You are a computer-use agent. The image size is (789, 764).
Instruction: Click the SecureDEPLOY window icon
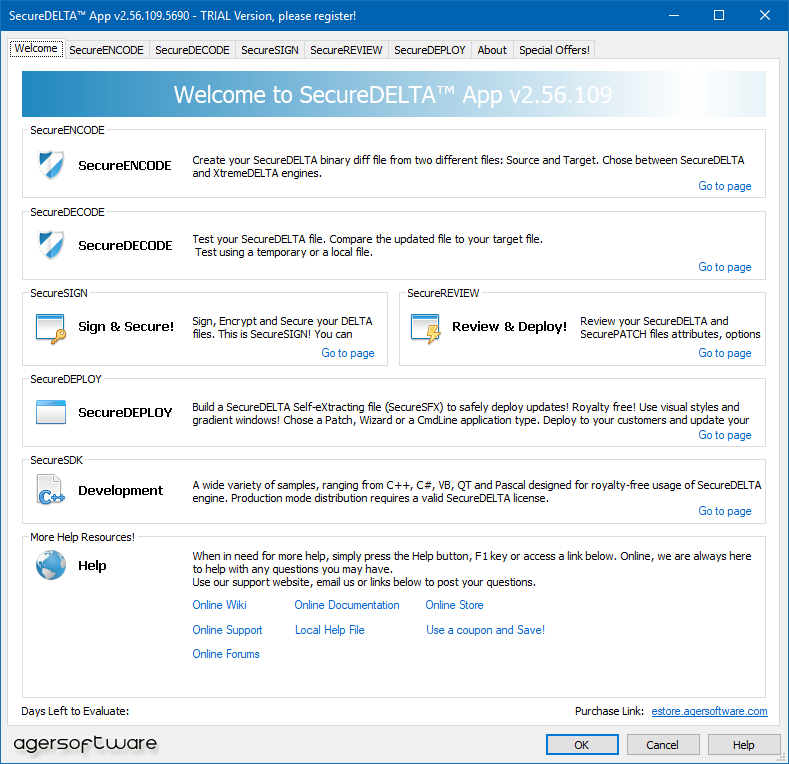tap(51, 412)
